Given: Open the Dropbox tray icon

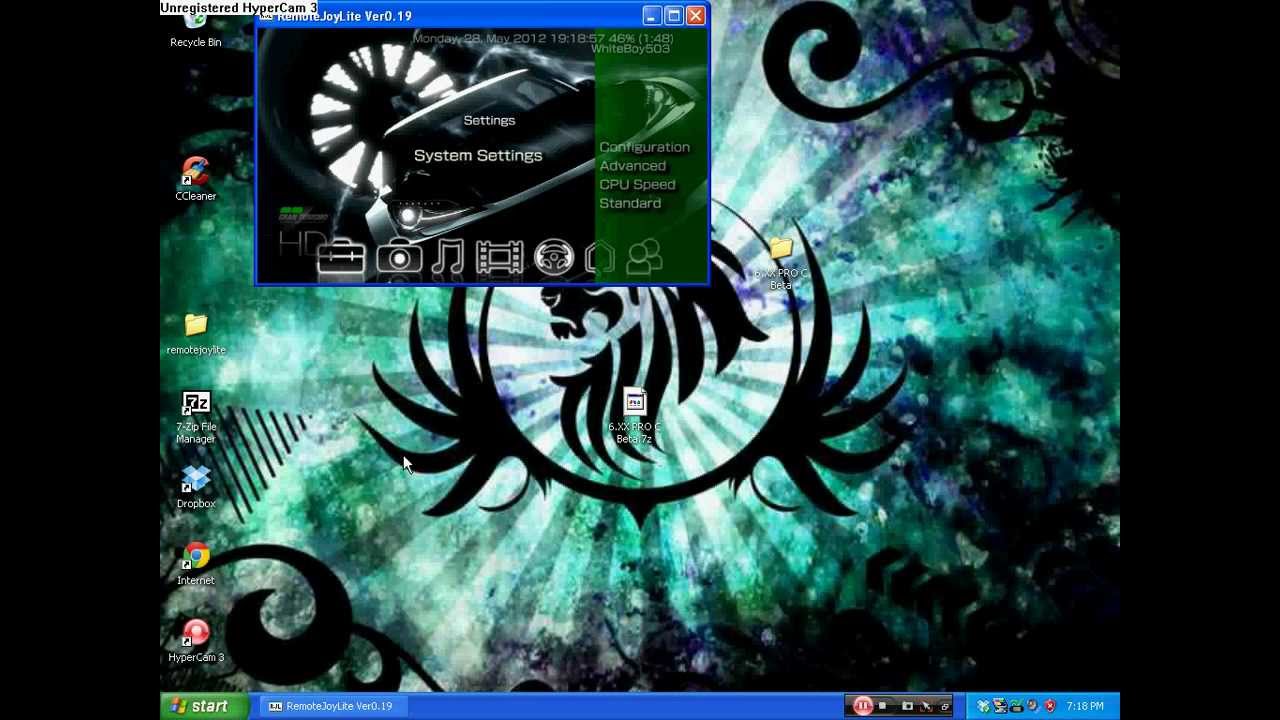Looking at the screenshot, I should point(982,706).
